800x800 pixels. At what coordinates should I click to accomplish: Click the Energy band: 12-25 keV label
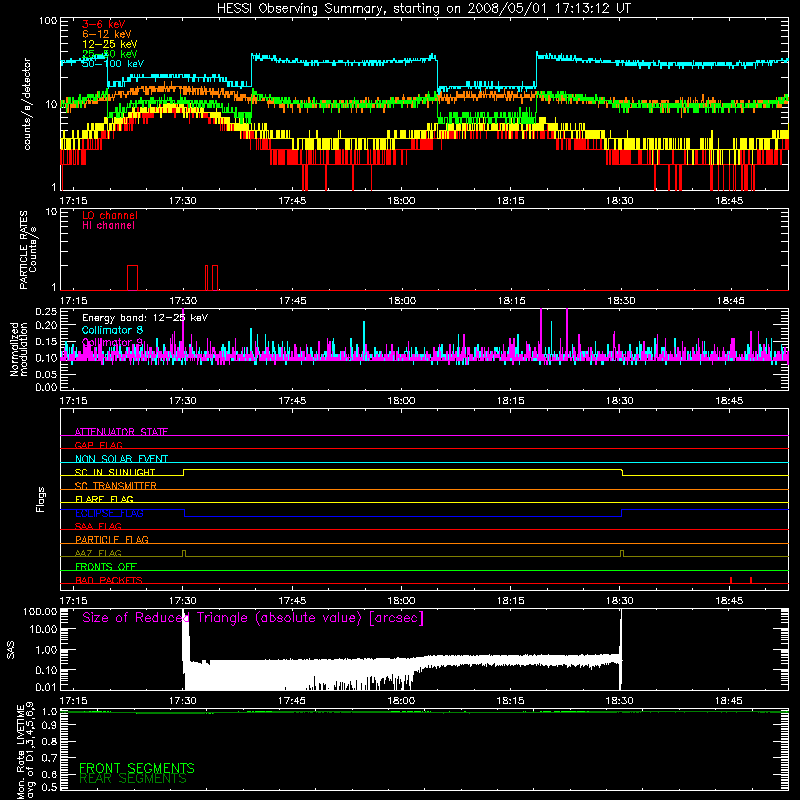point(145,318)
